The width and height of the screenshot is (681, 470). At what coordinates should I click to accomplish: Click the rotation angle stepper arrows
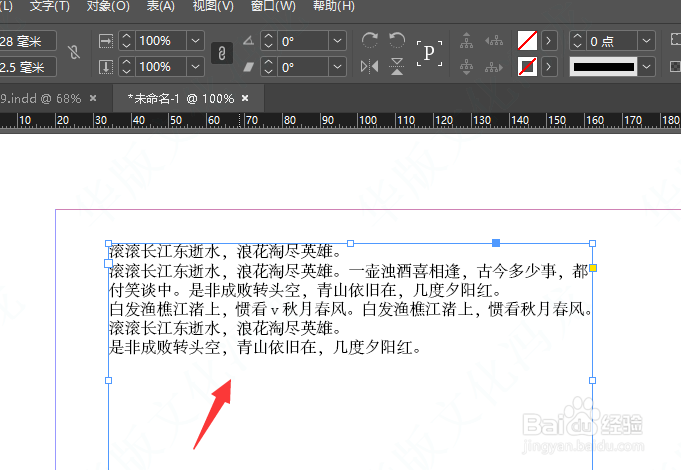click(268, 41)
